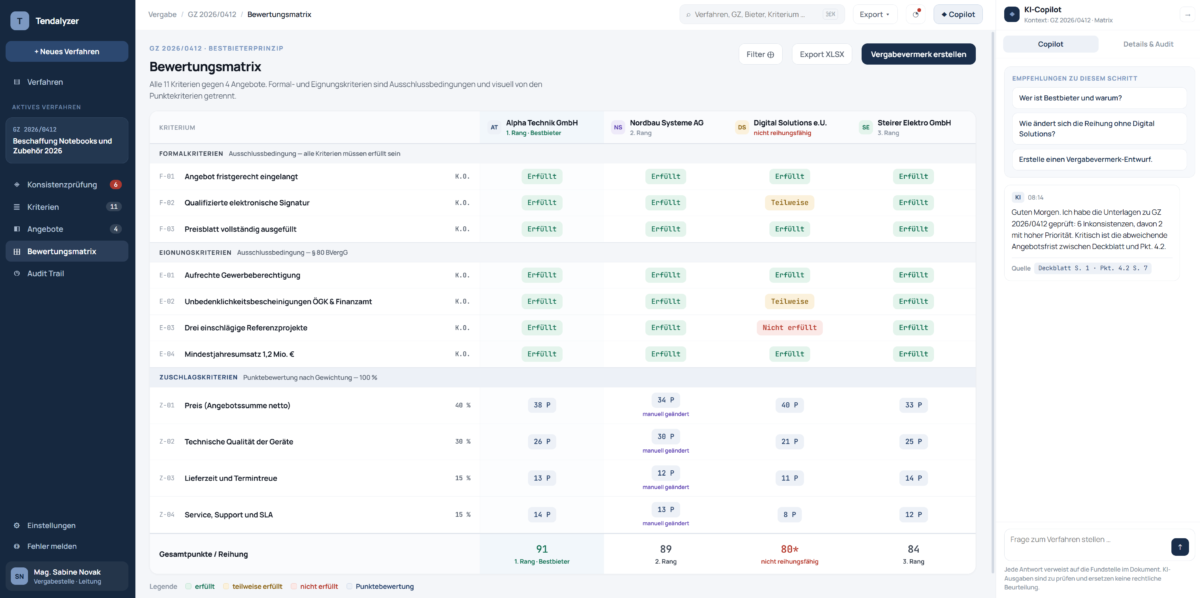
Task: Click the 14 P score for Lieferzeit und Termintreue
Action: coord(914,478)
